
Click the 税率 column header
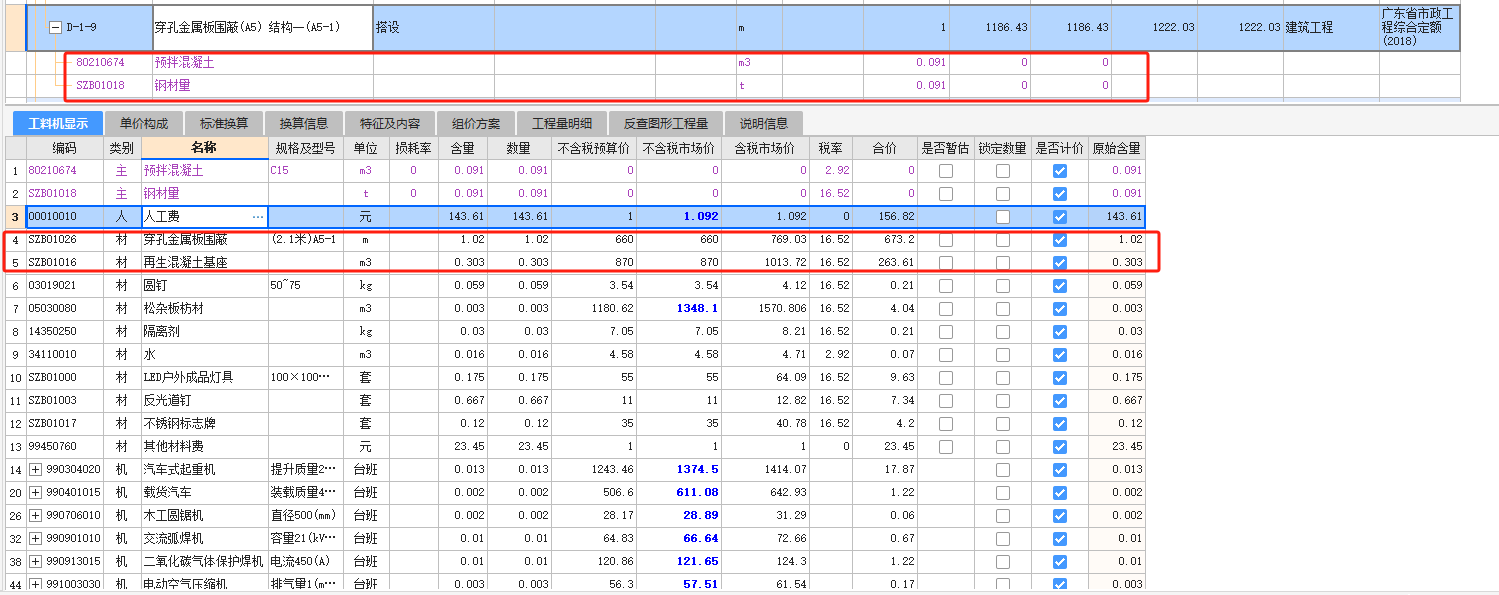pyautogui.click(x=830, y=148)
